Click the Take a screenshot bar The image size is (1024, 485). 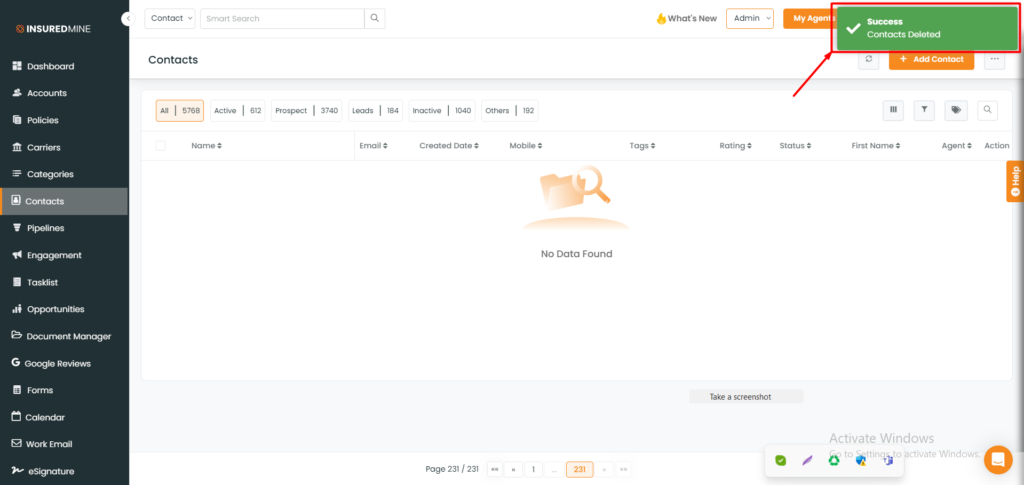pyautogui.click(x=746, y=397)
